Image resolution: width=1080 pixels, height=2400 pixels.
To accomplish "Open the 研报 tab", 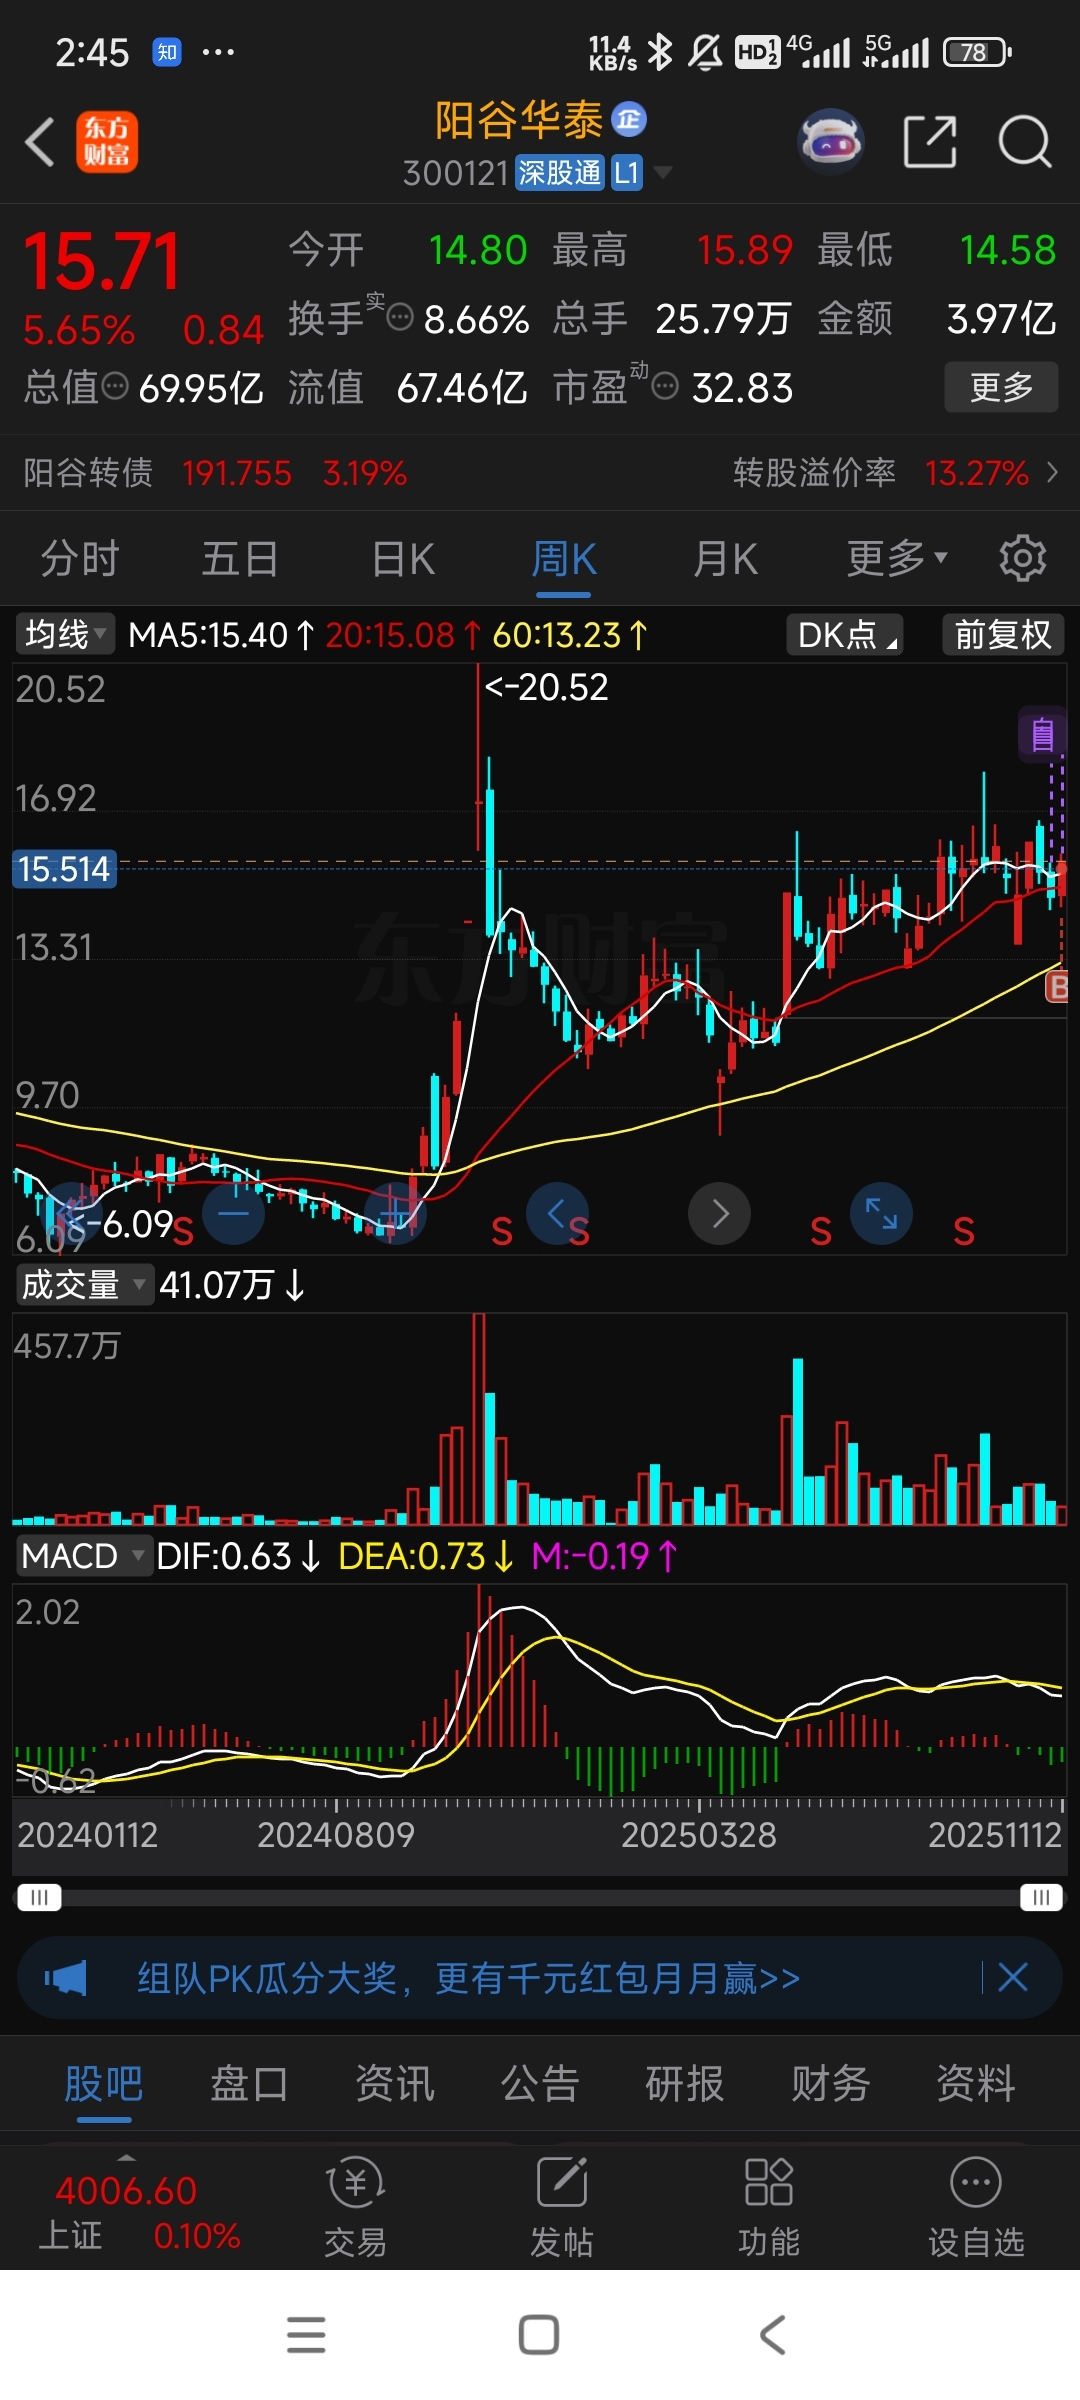I will [x=685, y=2084].
